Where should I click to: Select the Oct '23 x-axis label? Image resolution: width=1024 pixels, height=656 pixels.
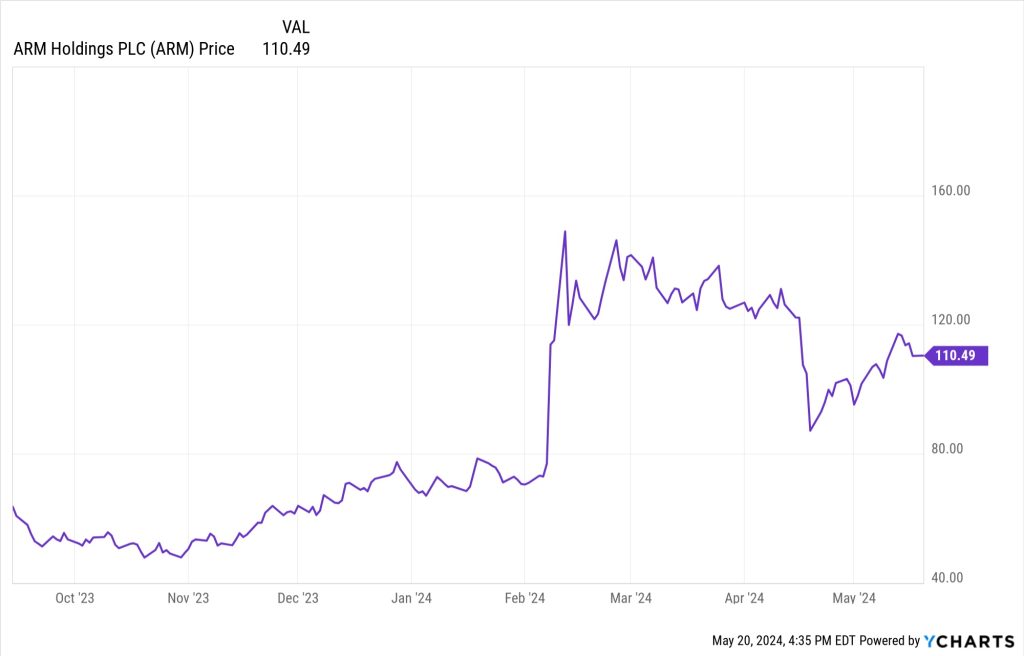pyautogui.click(x=75, y=598)
